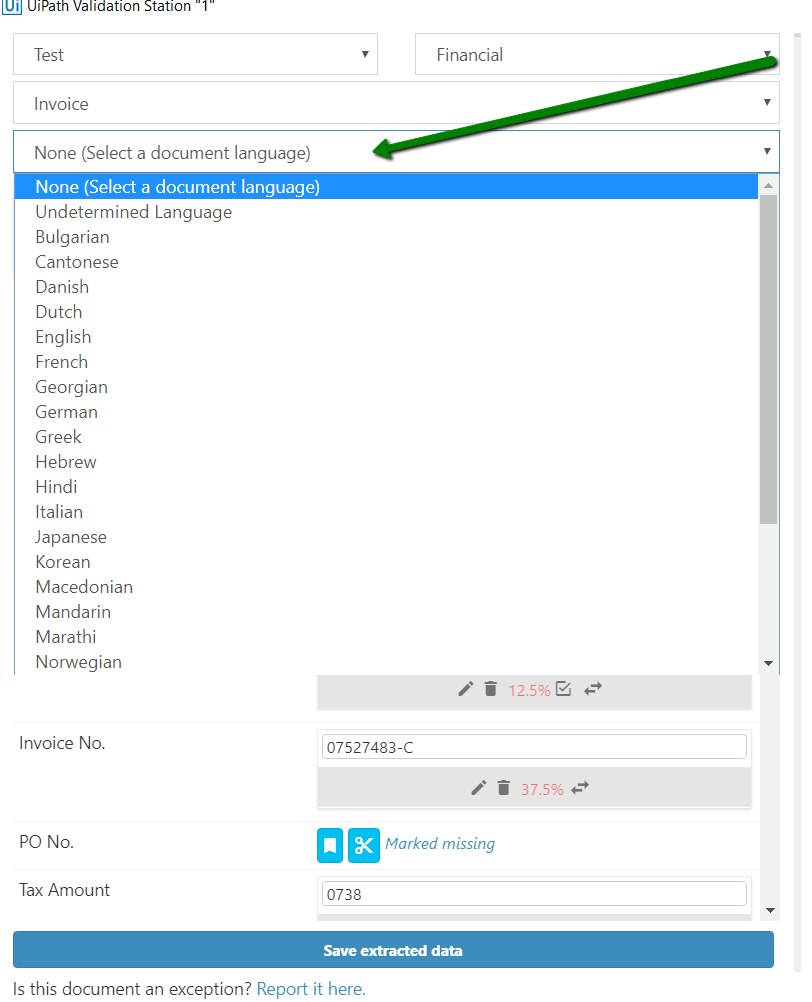Screen dimensions: 812x1002
Task: Click the Tax Amount input field
Action: click(534, 893)
